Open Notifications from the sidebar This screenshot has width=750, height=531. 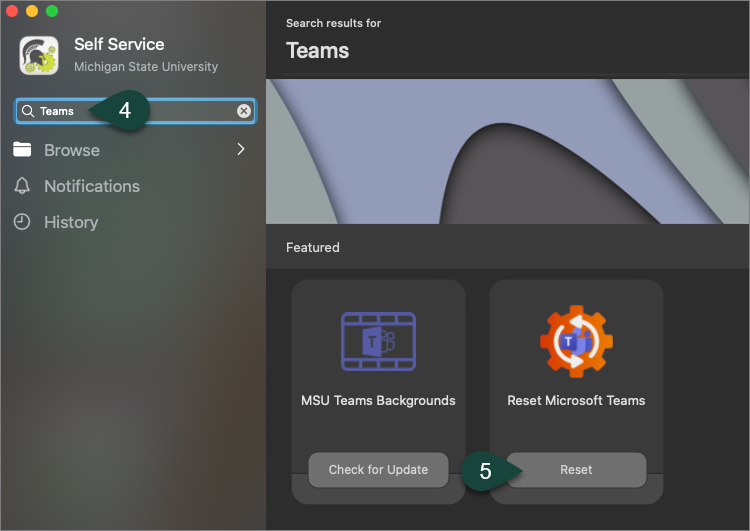pyautogui.click(x=92, y=186)
